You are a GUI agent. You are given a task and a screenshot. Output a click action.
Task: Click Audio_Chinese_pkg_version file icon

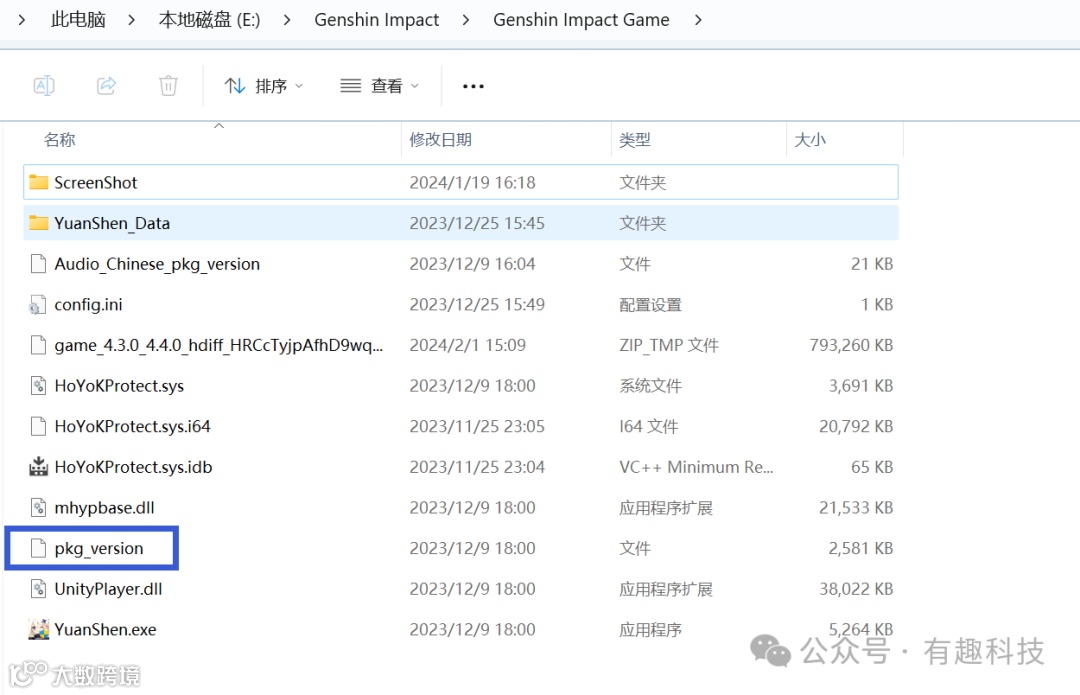point(39,264)
